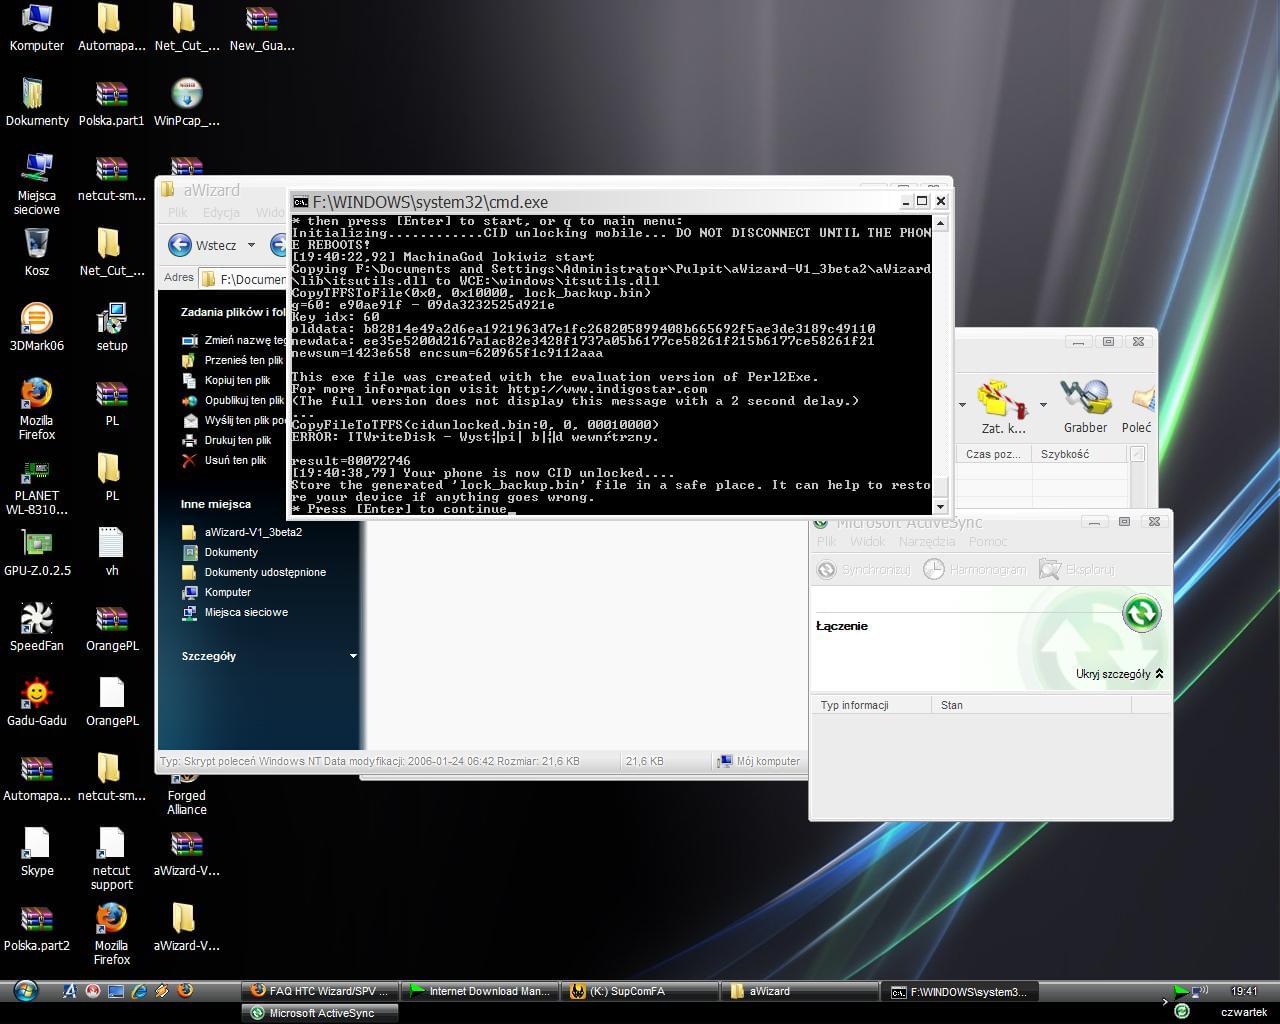The width and height of the screenshot is (1280, 1024).
Task: Launch SpeedFan desktop icon
Action: click(37, 627)
